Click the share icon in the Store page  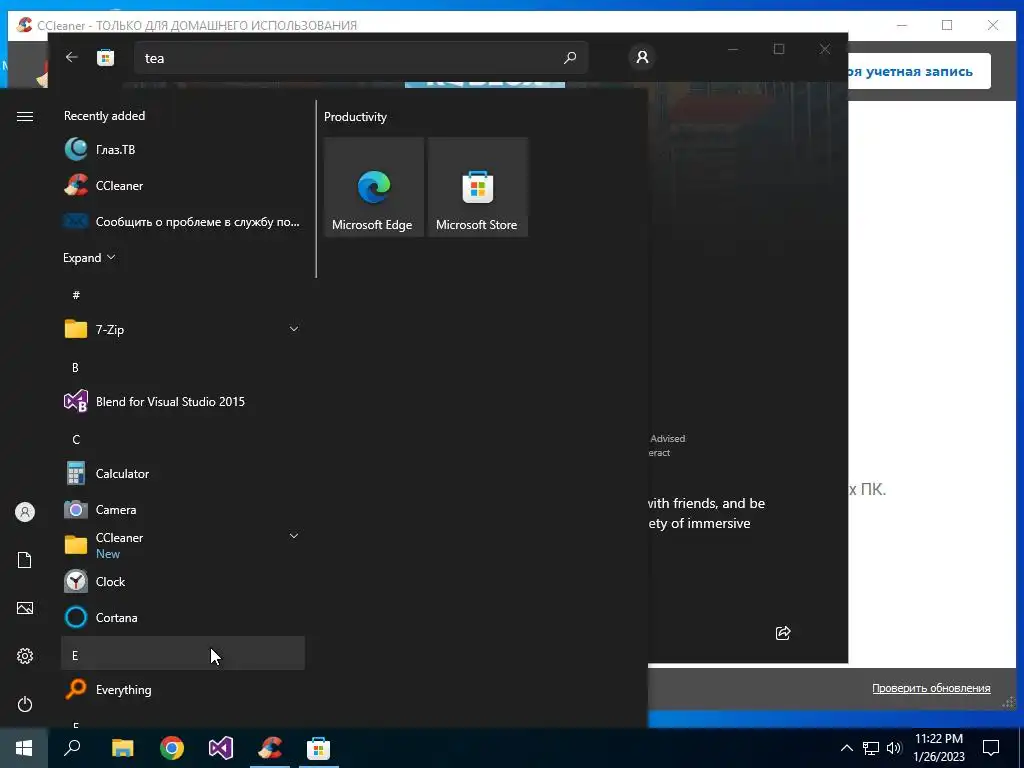tap(783, 632)
